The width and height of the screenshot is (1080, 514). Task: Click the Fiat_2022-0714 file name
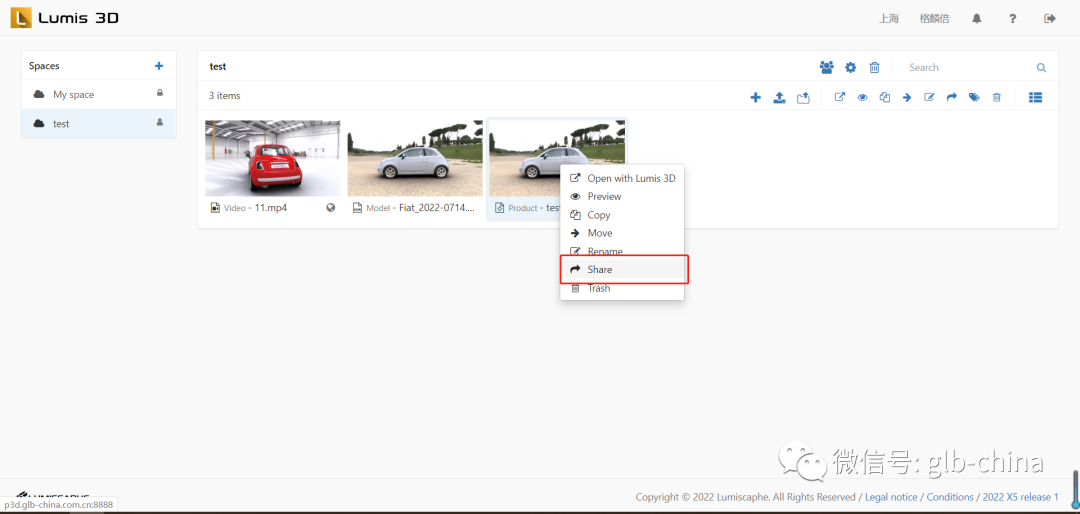437,207
